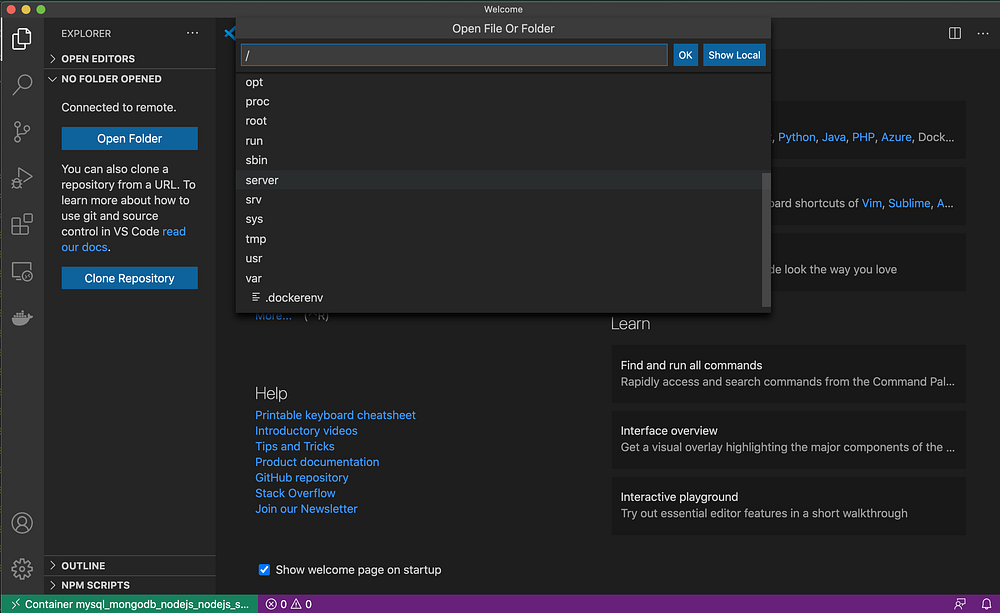Click the OK button in dialog
The height and width of the screenshot is (613, 1000).
coord(686,55)
